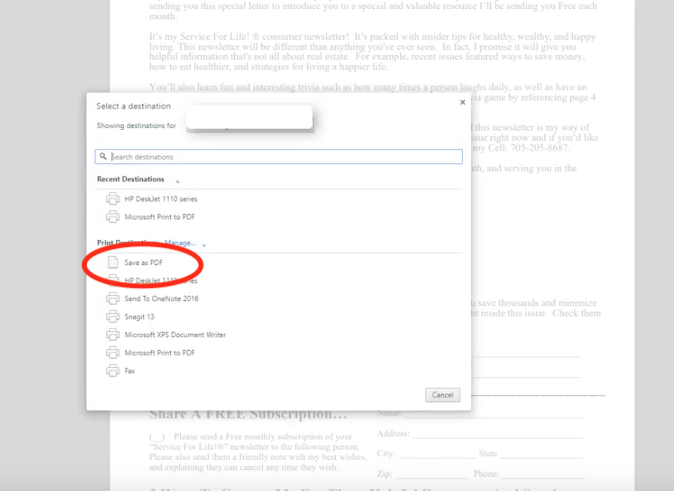This screenshot has width=674, height=491.
Task: Click the Phone blank on the form
Action: 541,474
